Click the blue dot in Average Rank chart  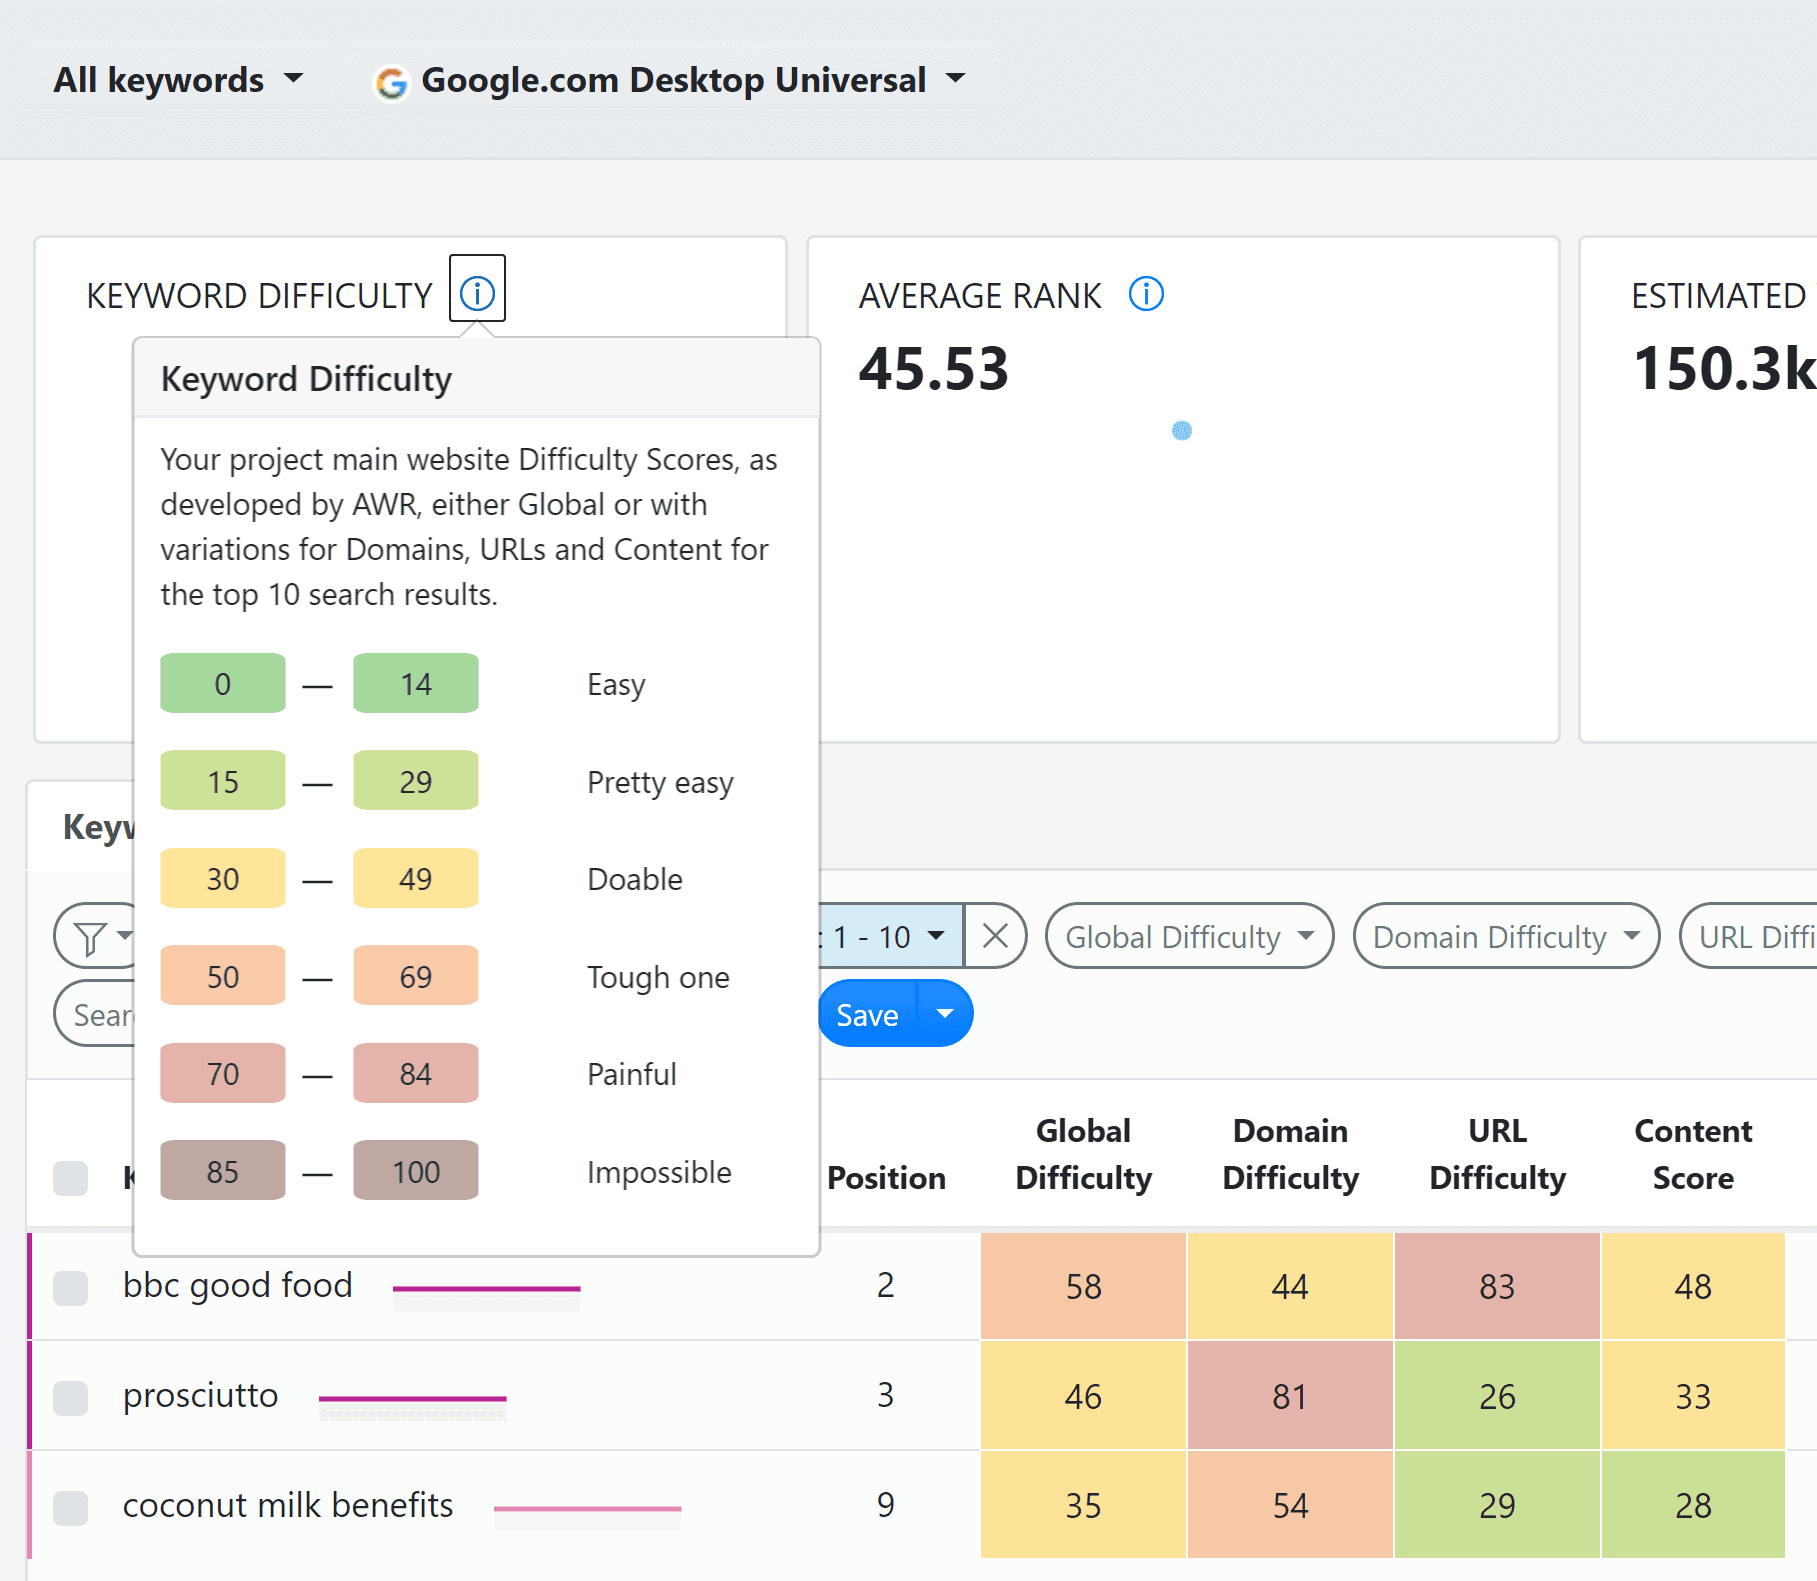(1182, 431)
